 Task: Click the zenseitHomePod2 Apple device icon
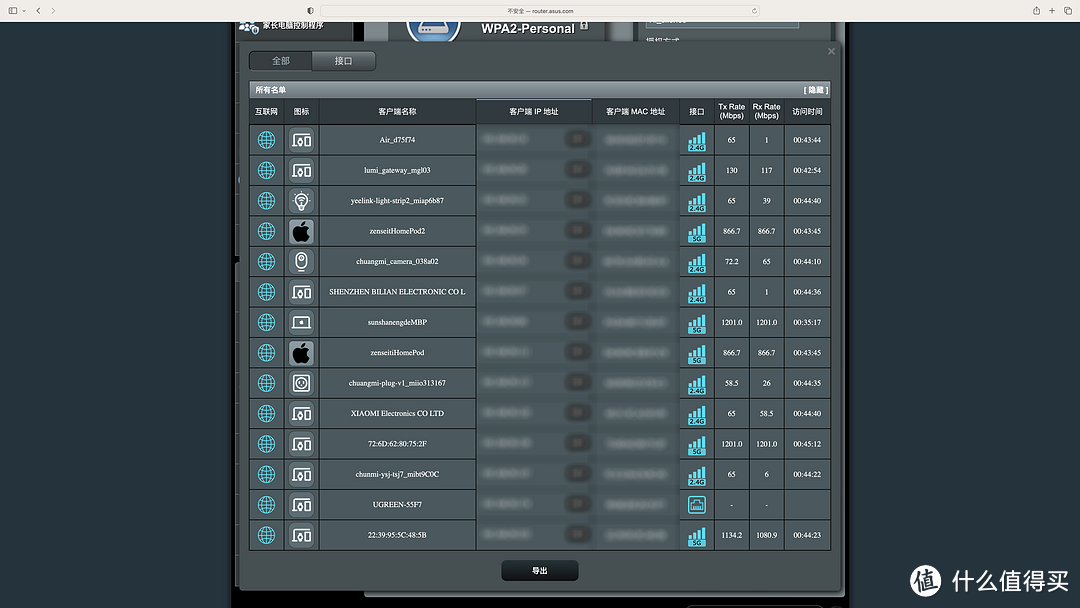coord(301,231)
